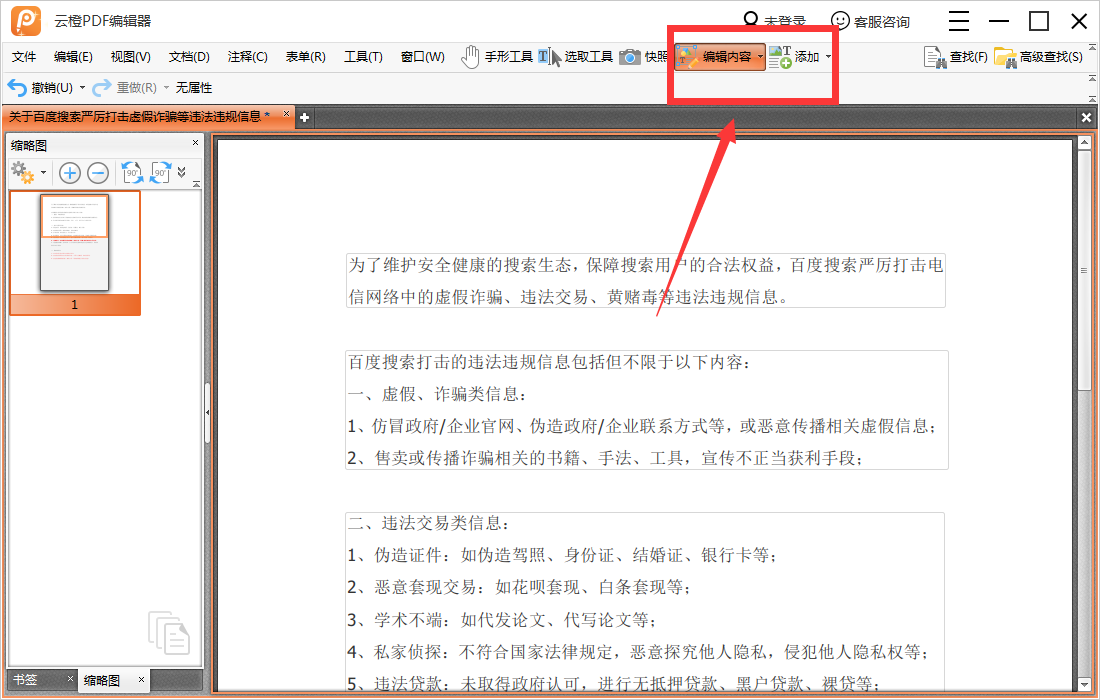Add a new tab with the plus button
Screen dimensions: 1100x700
(304, 117)
